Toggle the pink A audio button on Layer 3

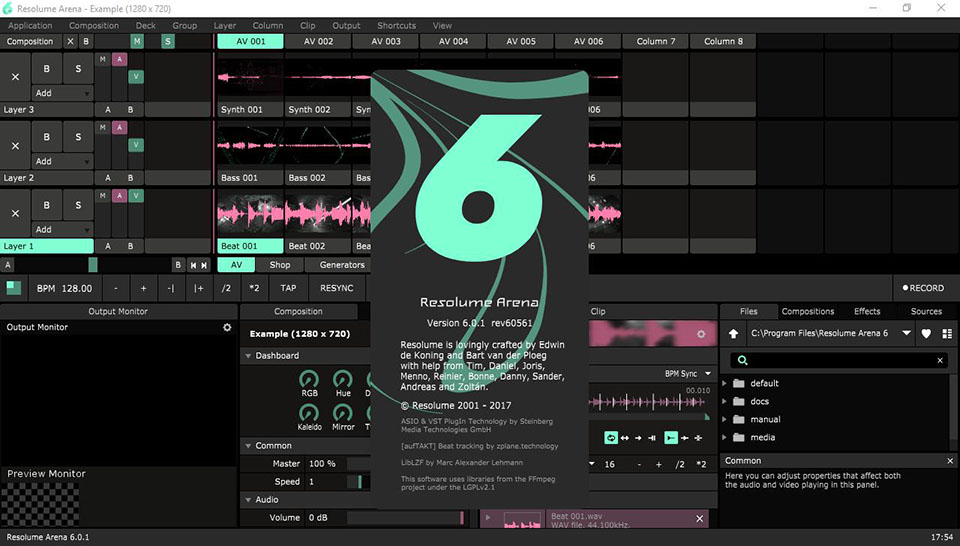tap(119, 59)
